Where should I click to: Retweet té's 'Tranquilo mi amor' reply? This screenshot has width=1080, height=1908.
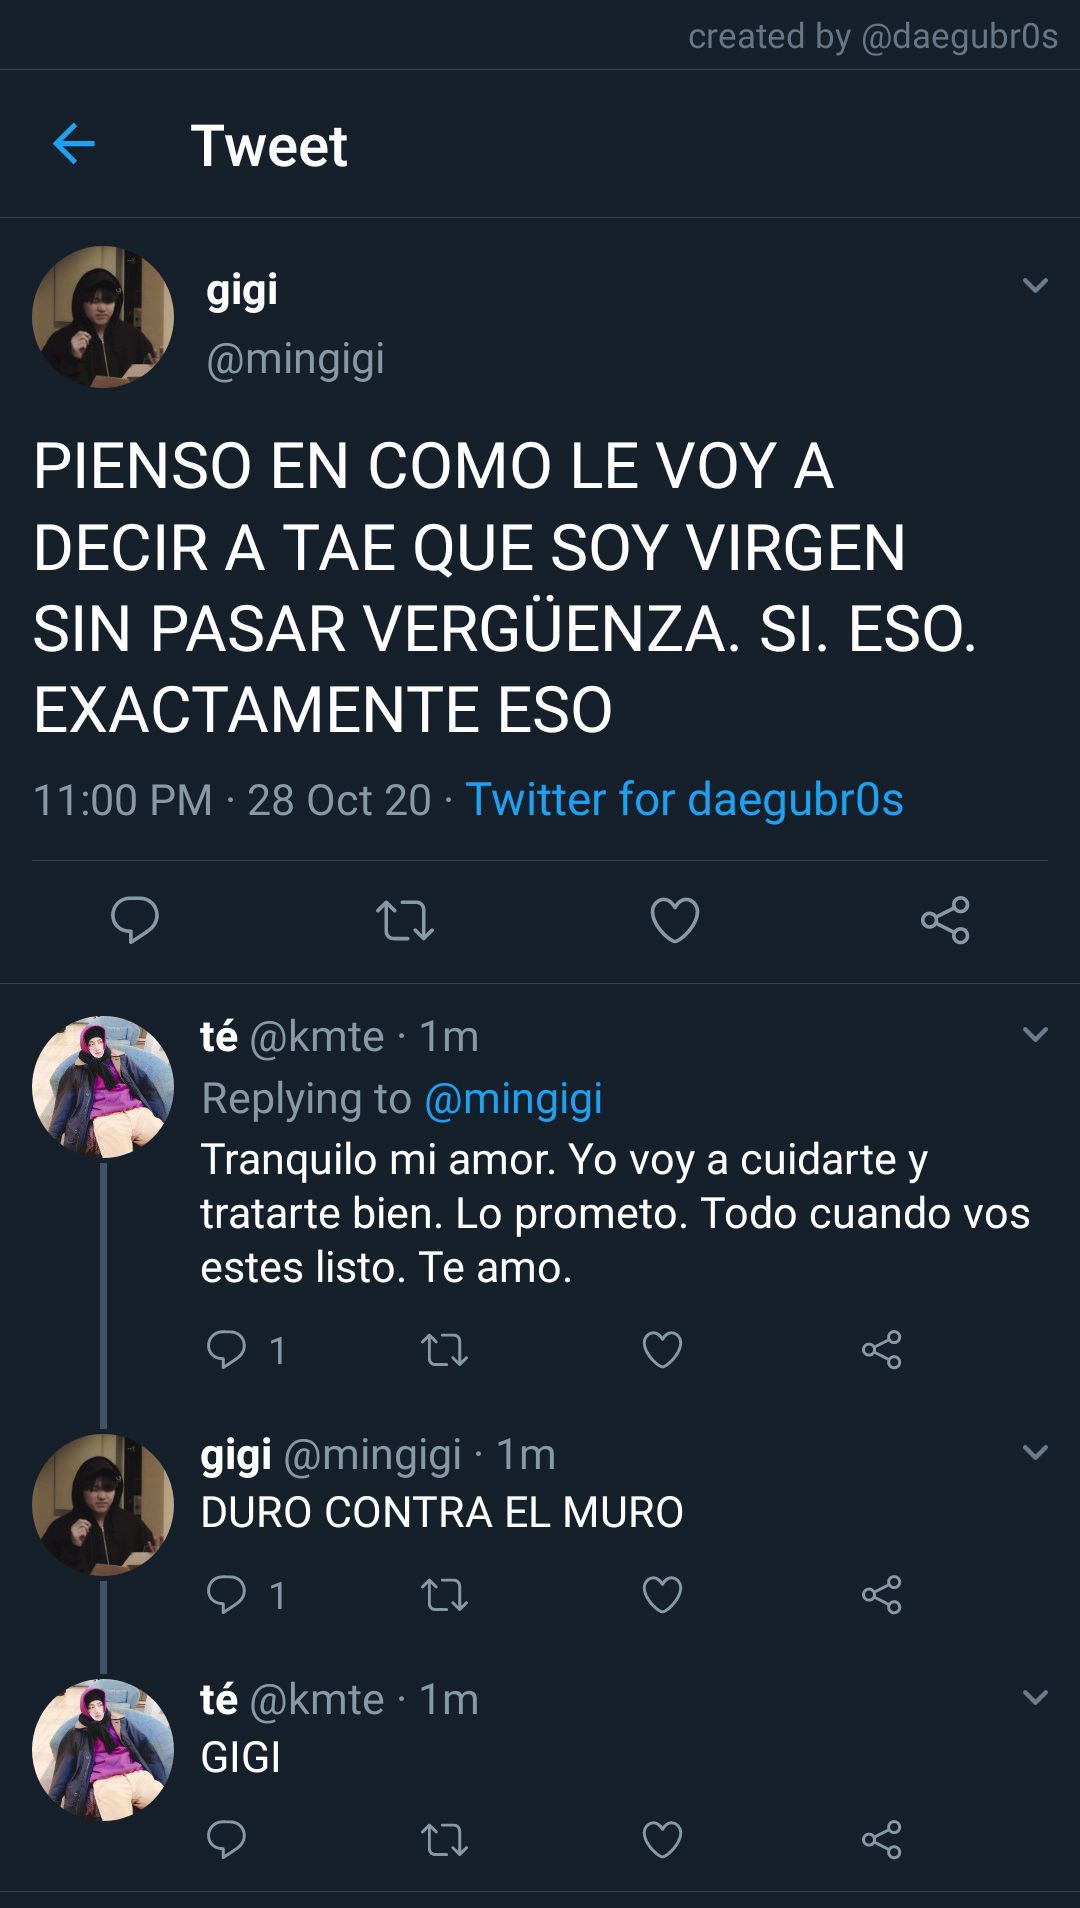444,1350
